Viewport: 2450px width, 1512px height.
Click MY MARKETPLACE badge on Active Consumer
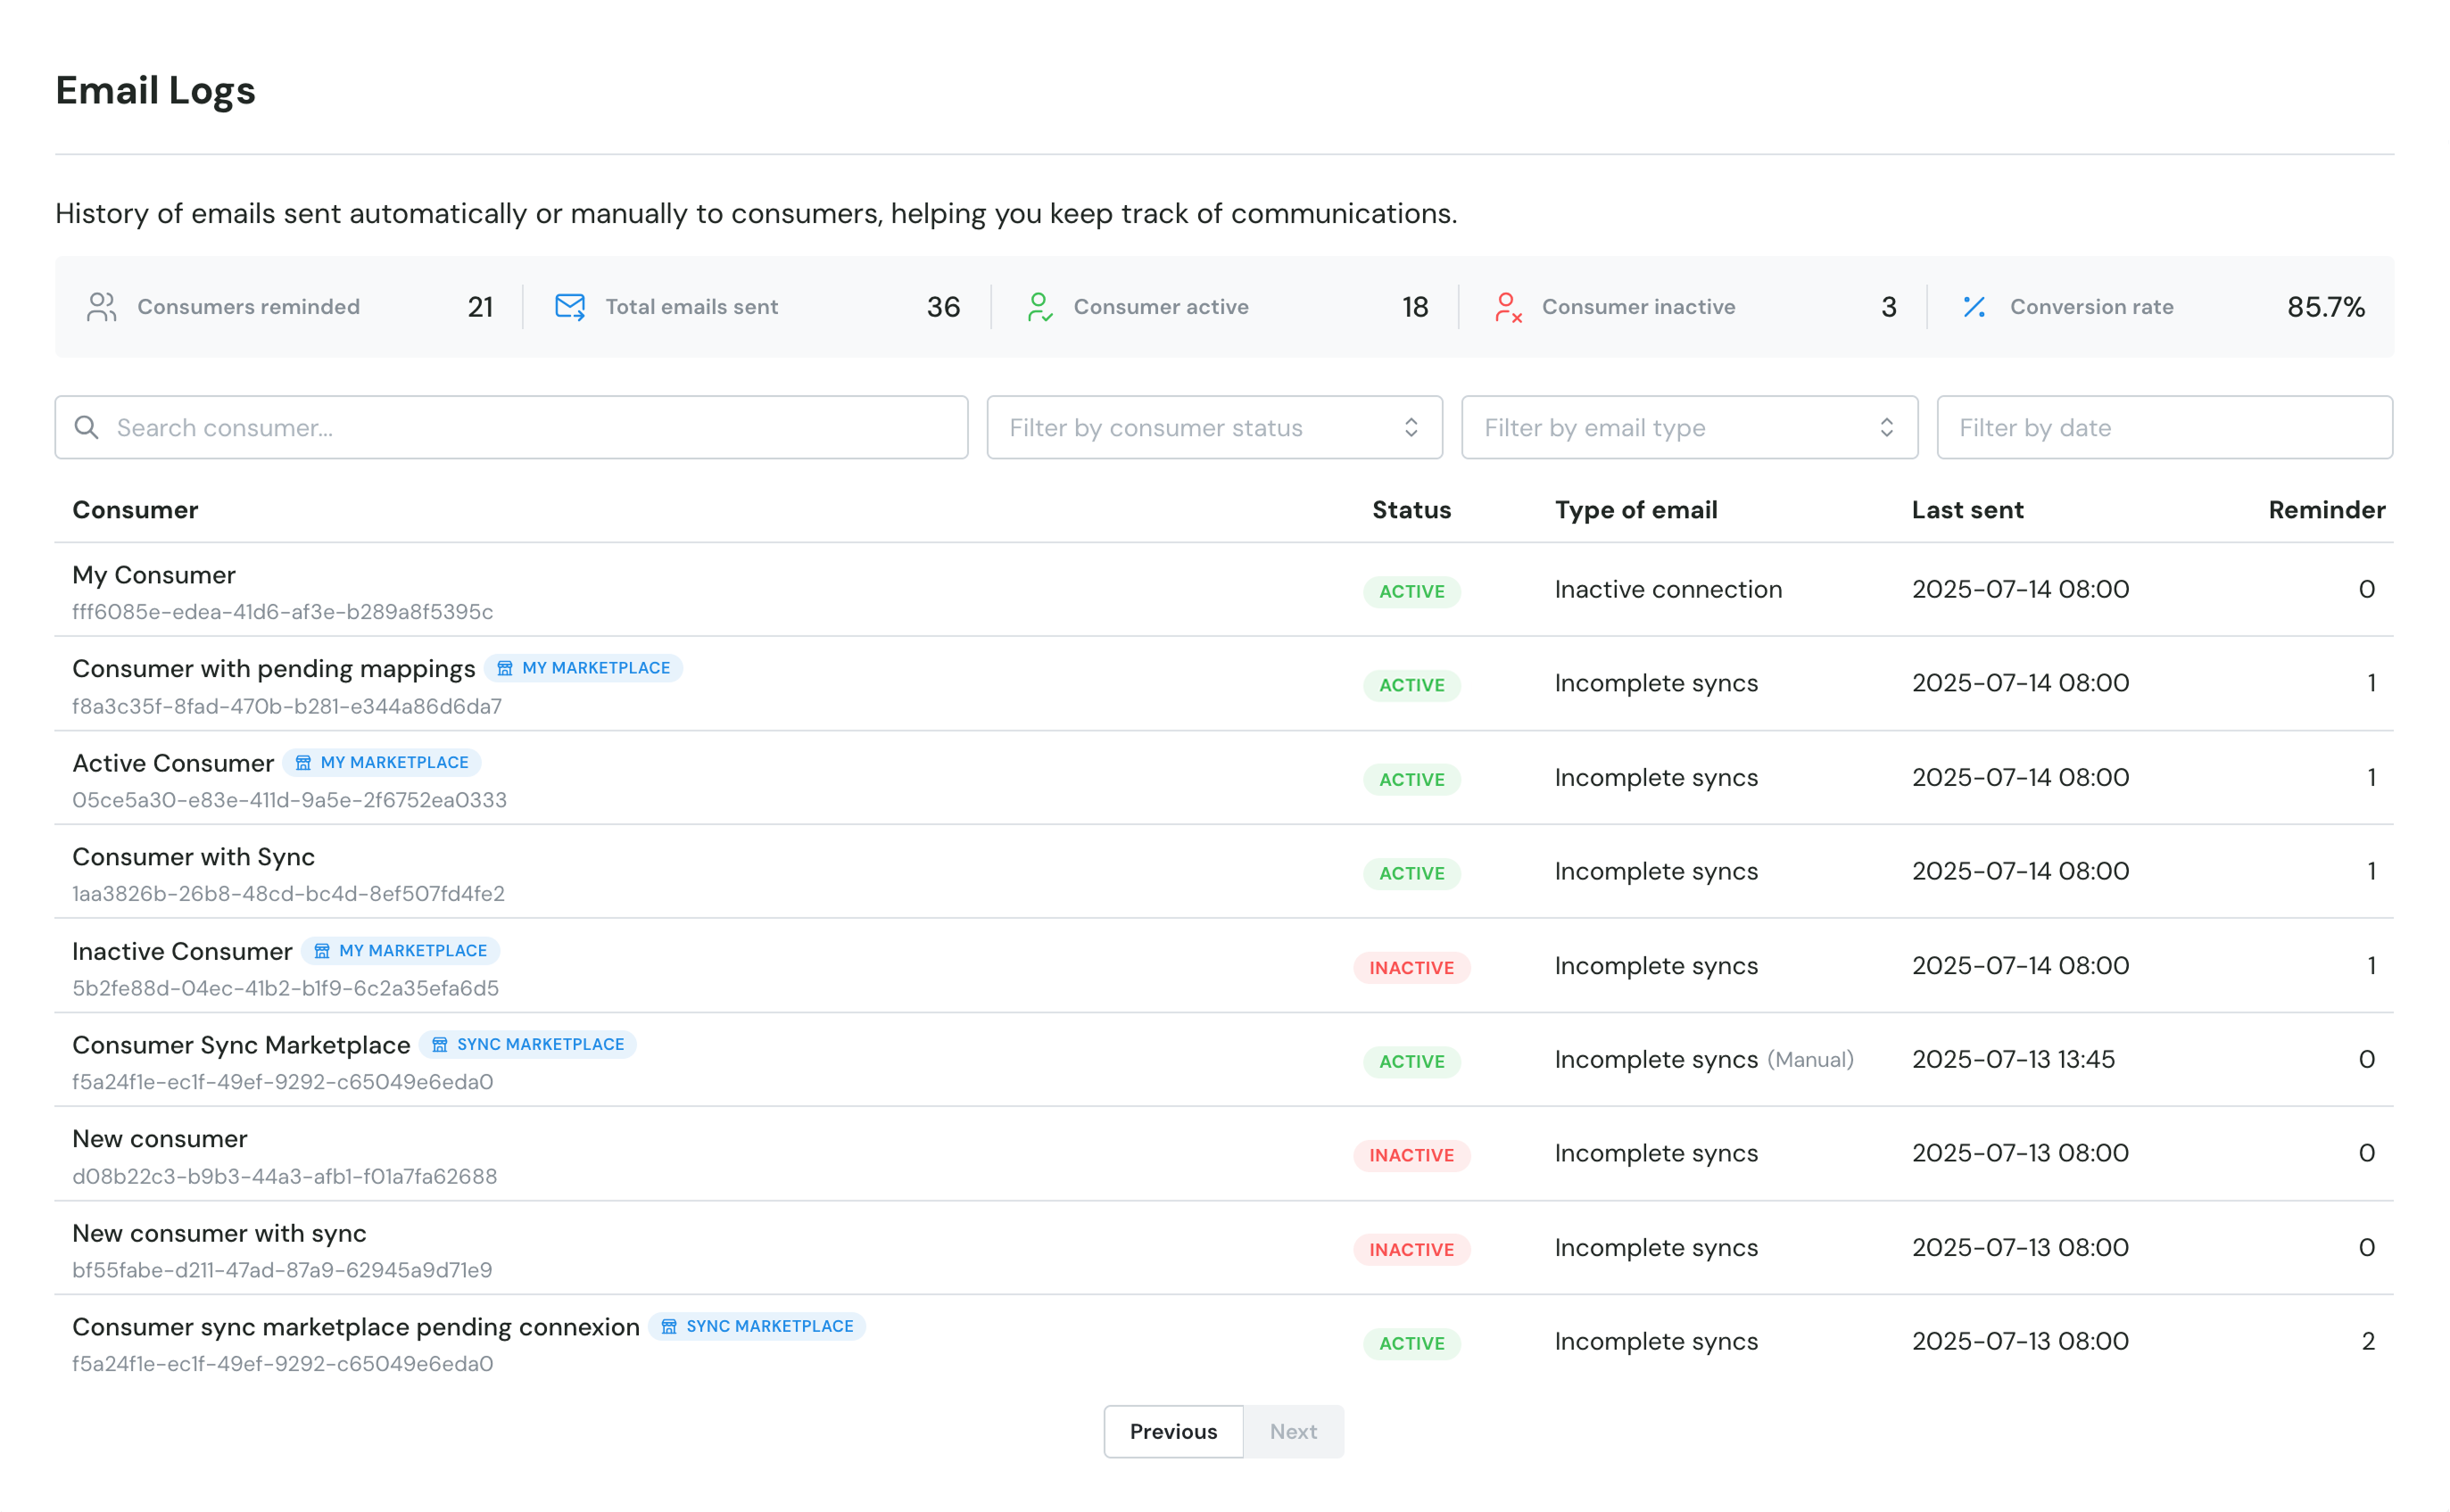(x=382, y=763)
